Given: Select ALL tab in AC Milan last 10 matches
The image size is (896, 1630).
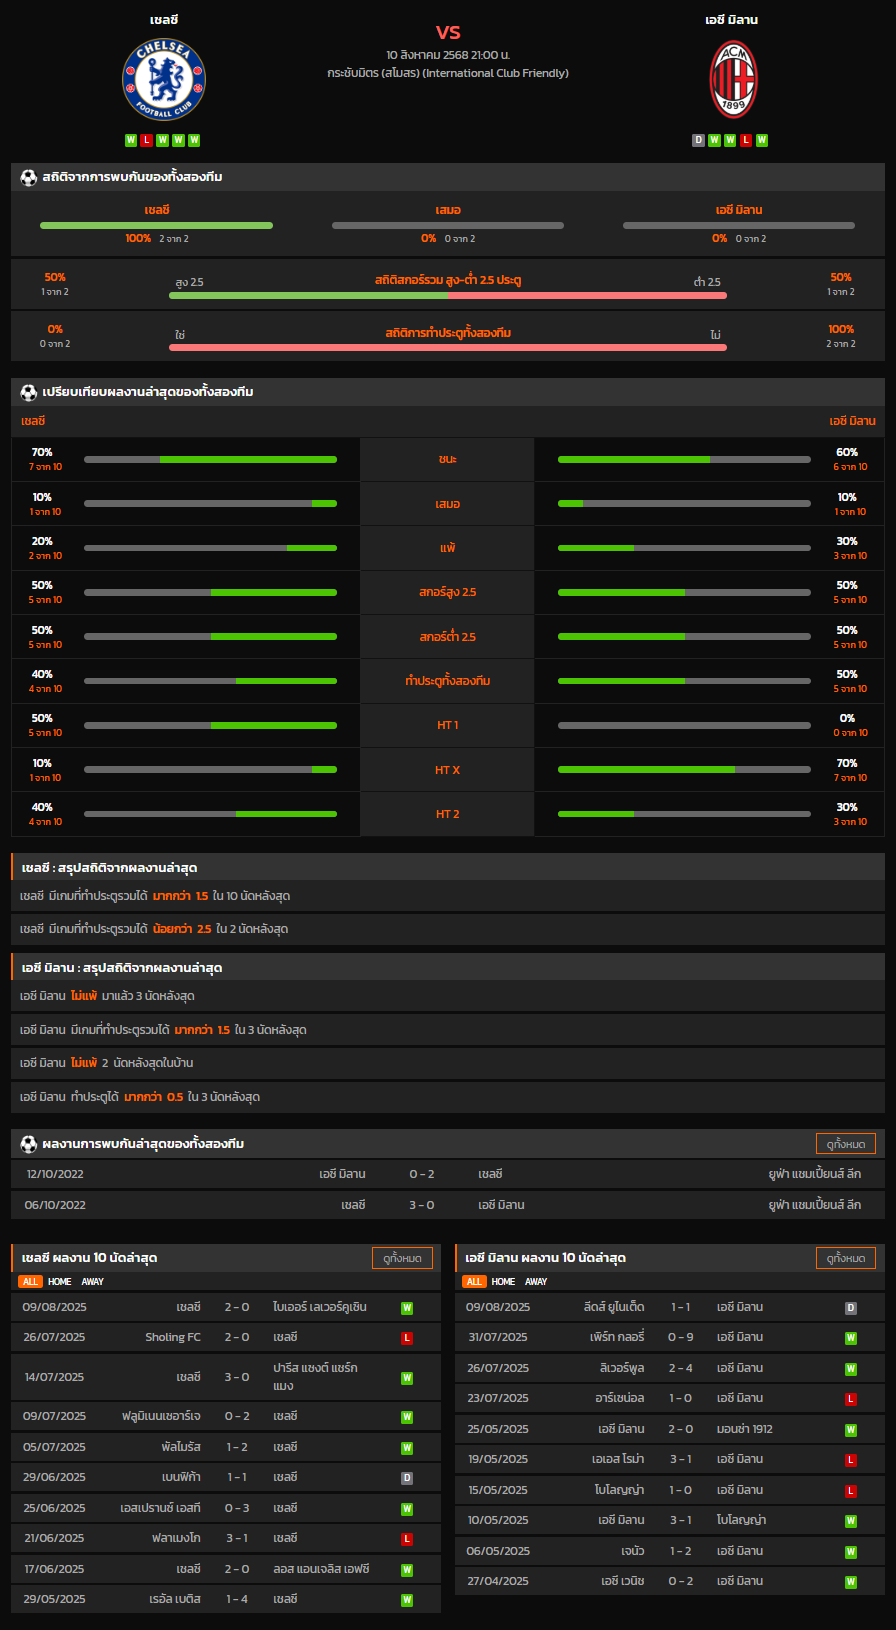Looking at the screenshot, I should (x=474, y=1282).
